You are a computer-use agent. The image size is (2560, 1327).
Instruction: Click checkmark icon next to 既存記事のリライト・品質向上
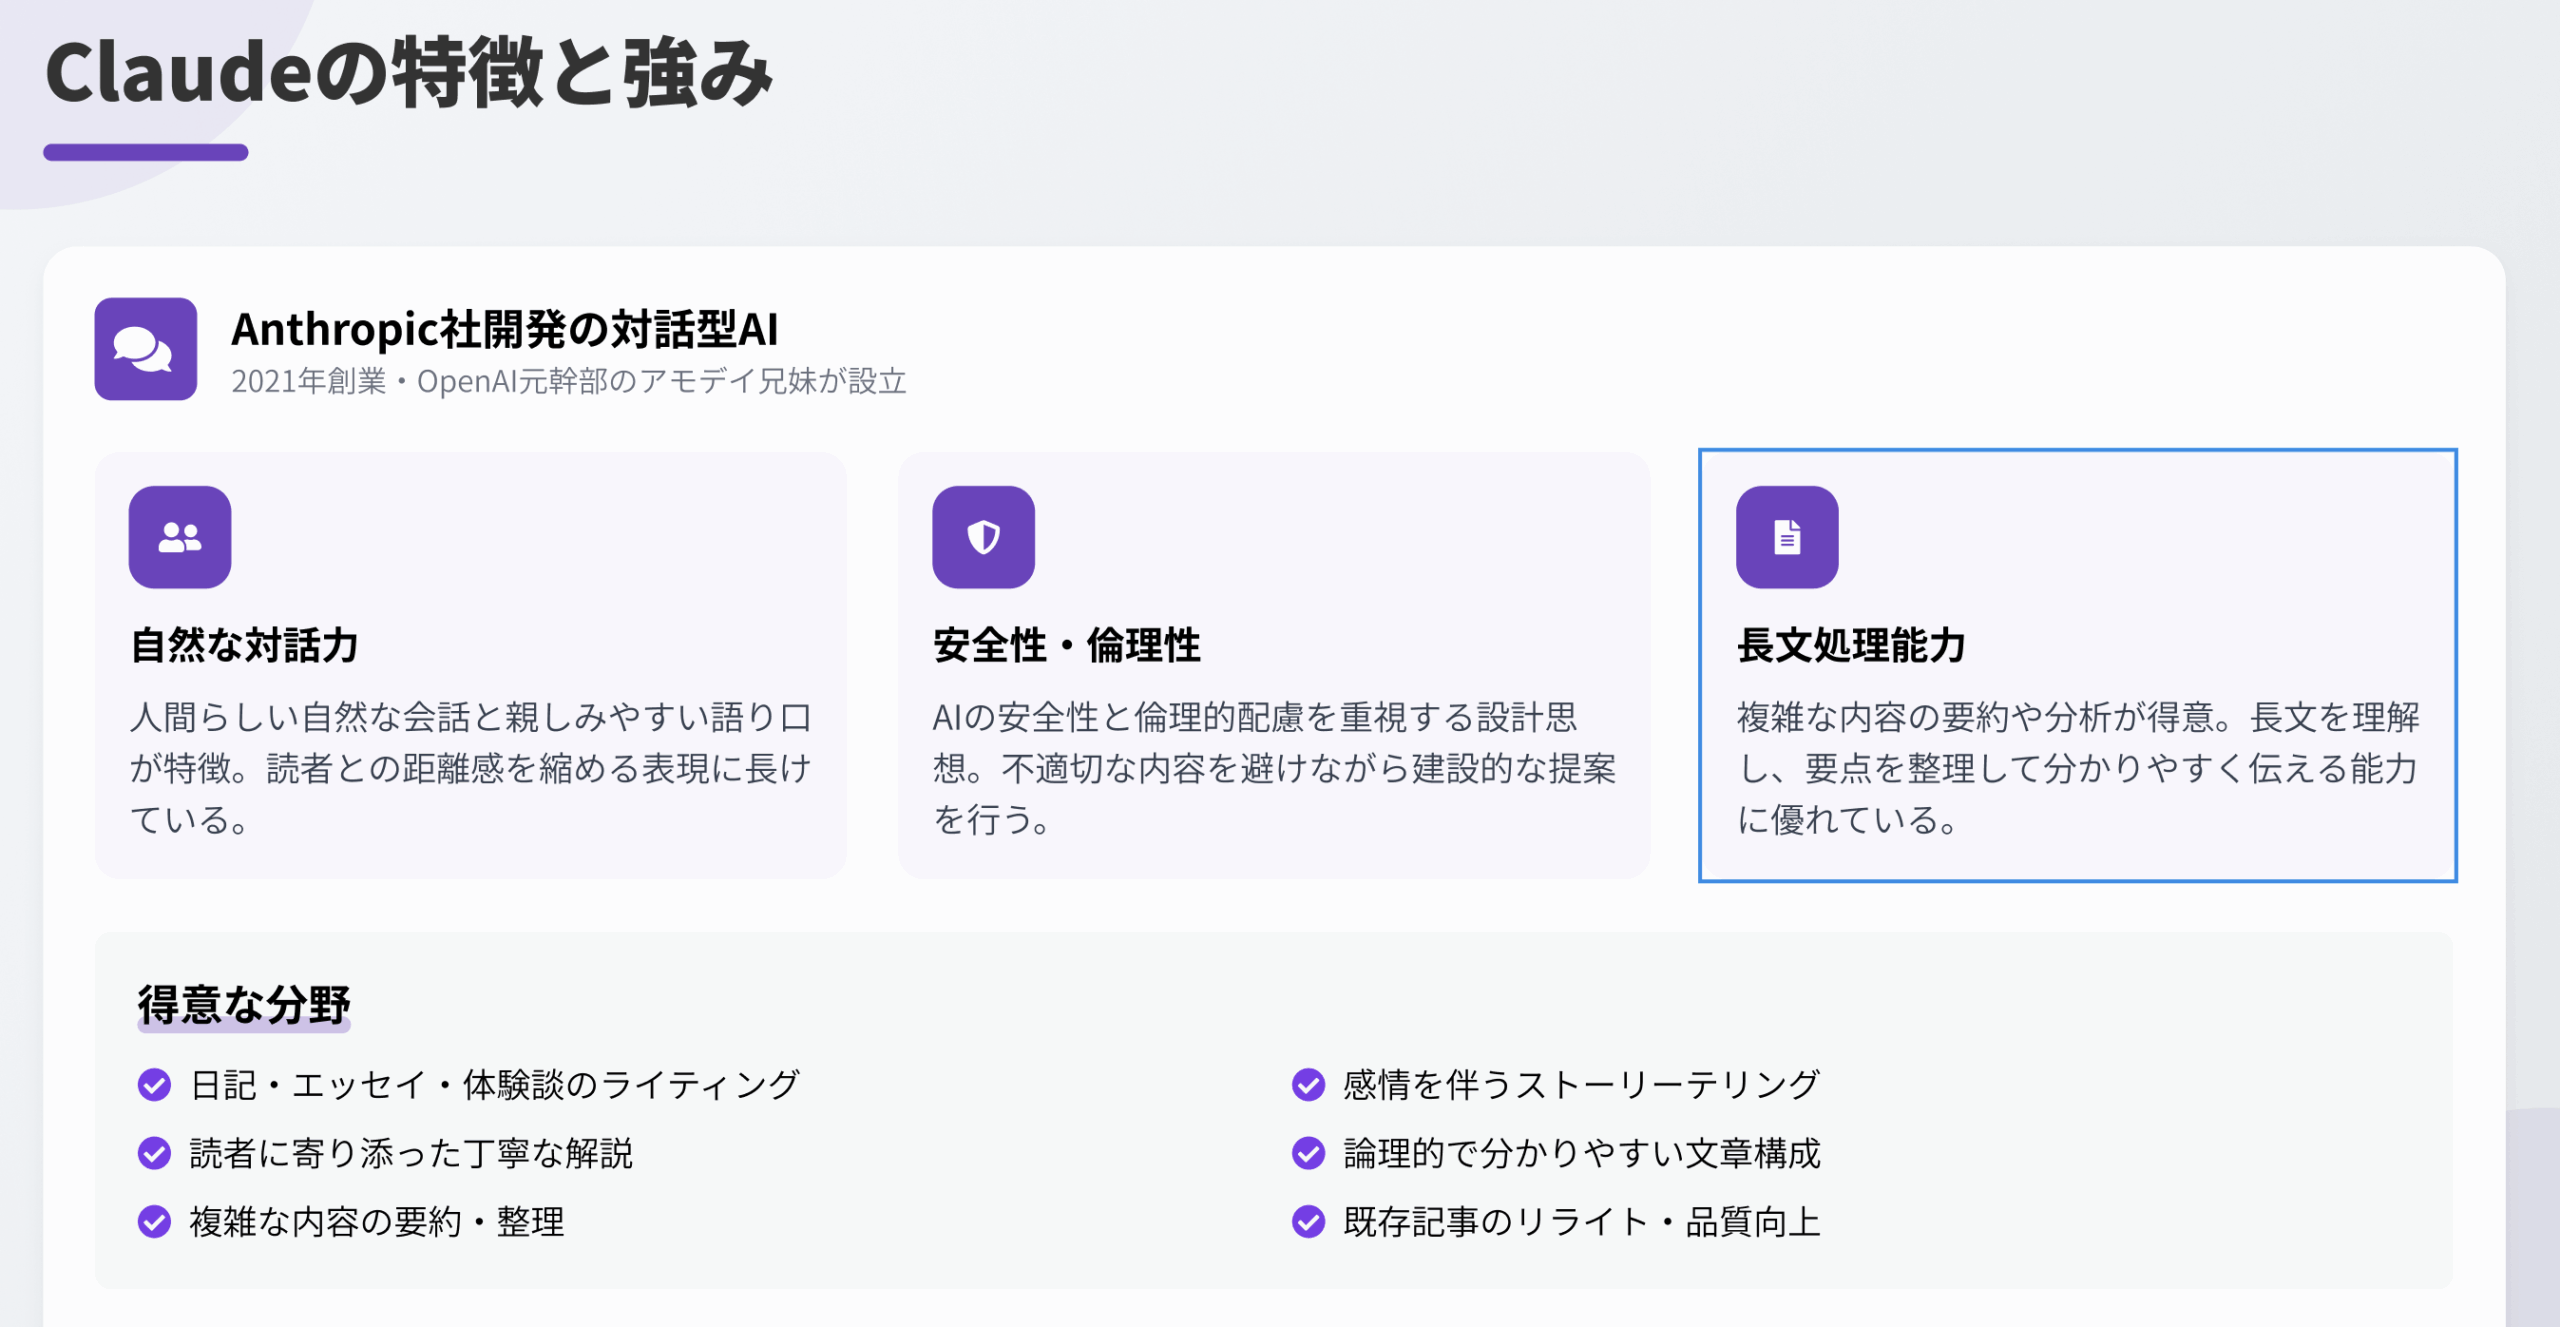[x=1308, y=1221]
